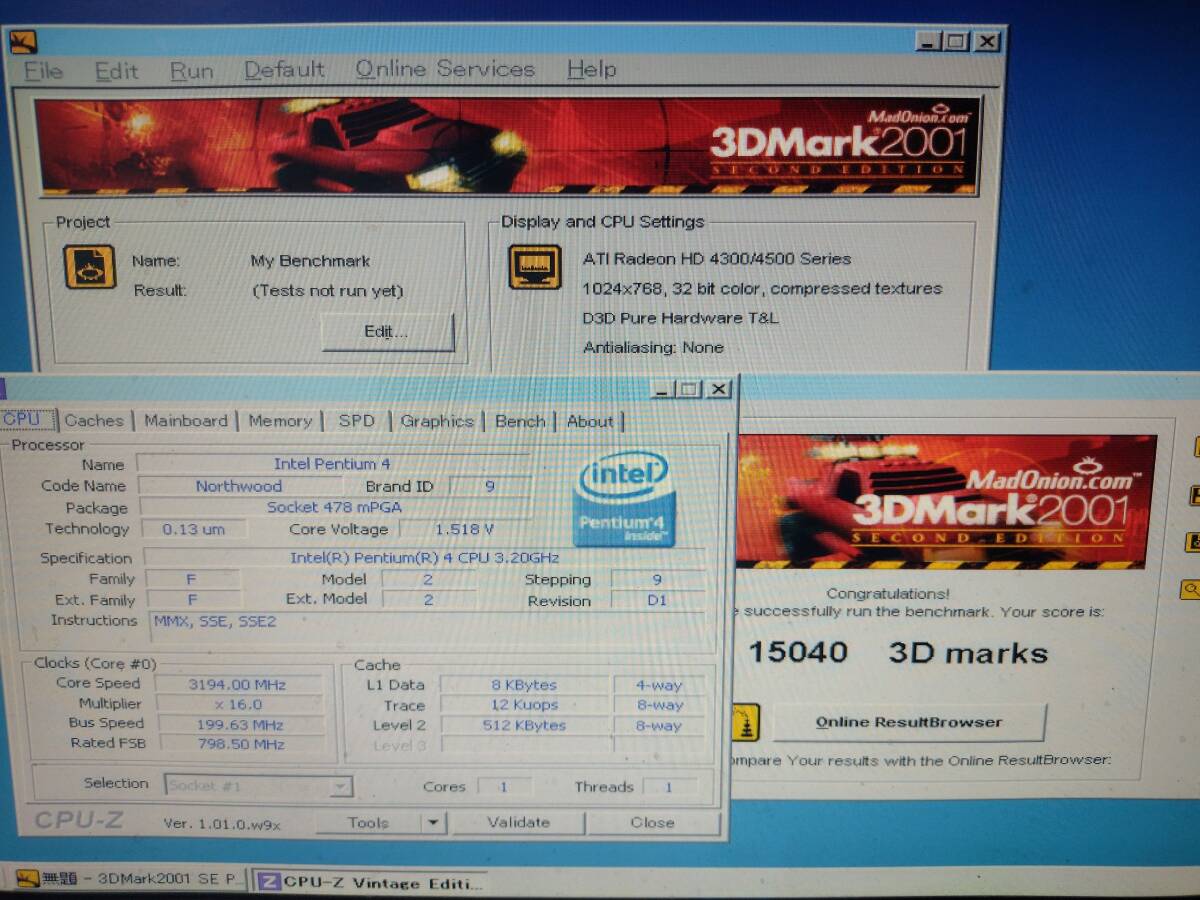This screenshot has height=900, width=1200.
Task: Click the Validate button in CPU-Z
Action: coord(518,823)
